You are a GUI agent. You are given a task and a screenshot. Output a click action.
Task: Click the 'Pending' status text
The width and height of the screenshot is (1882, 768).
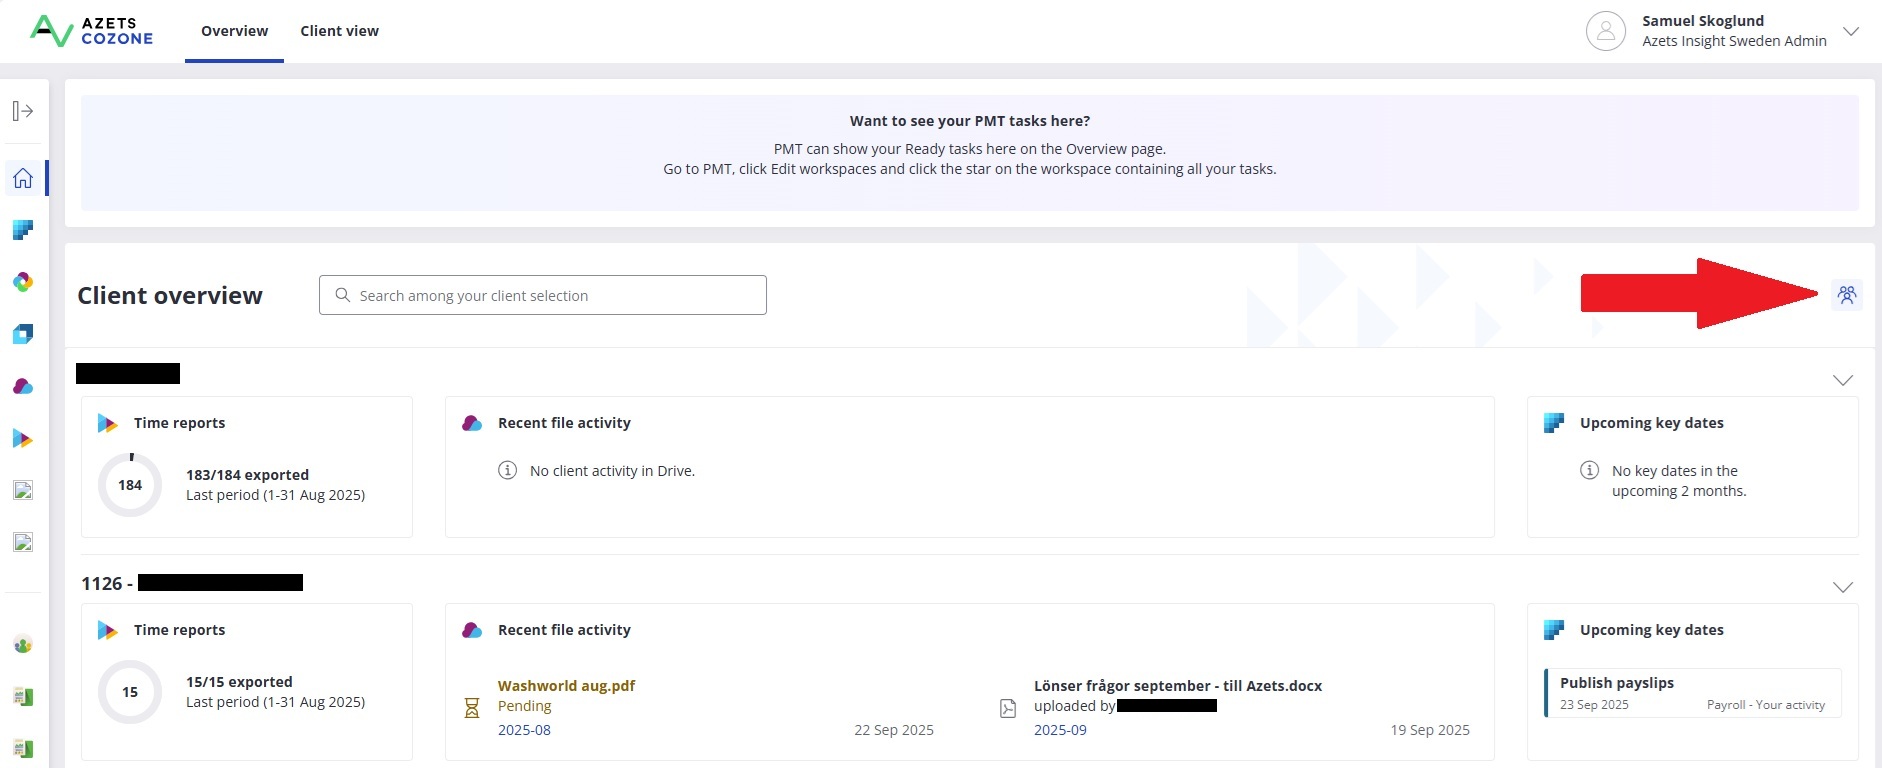(524, 706)
